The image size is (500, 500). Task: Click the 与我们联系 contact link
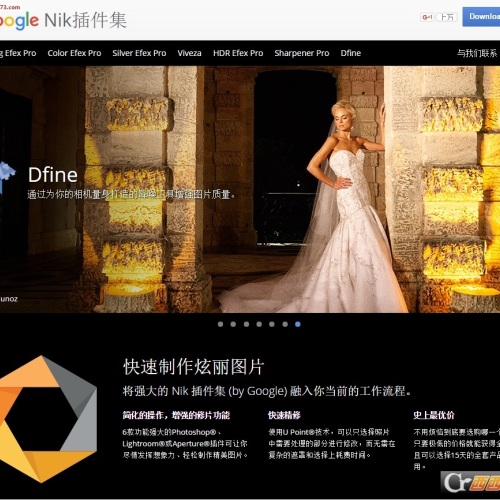[x=477, y=53]
